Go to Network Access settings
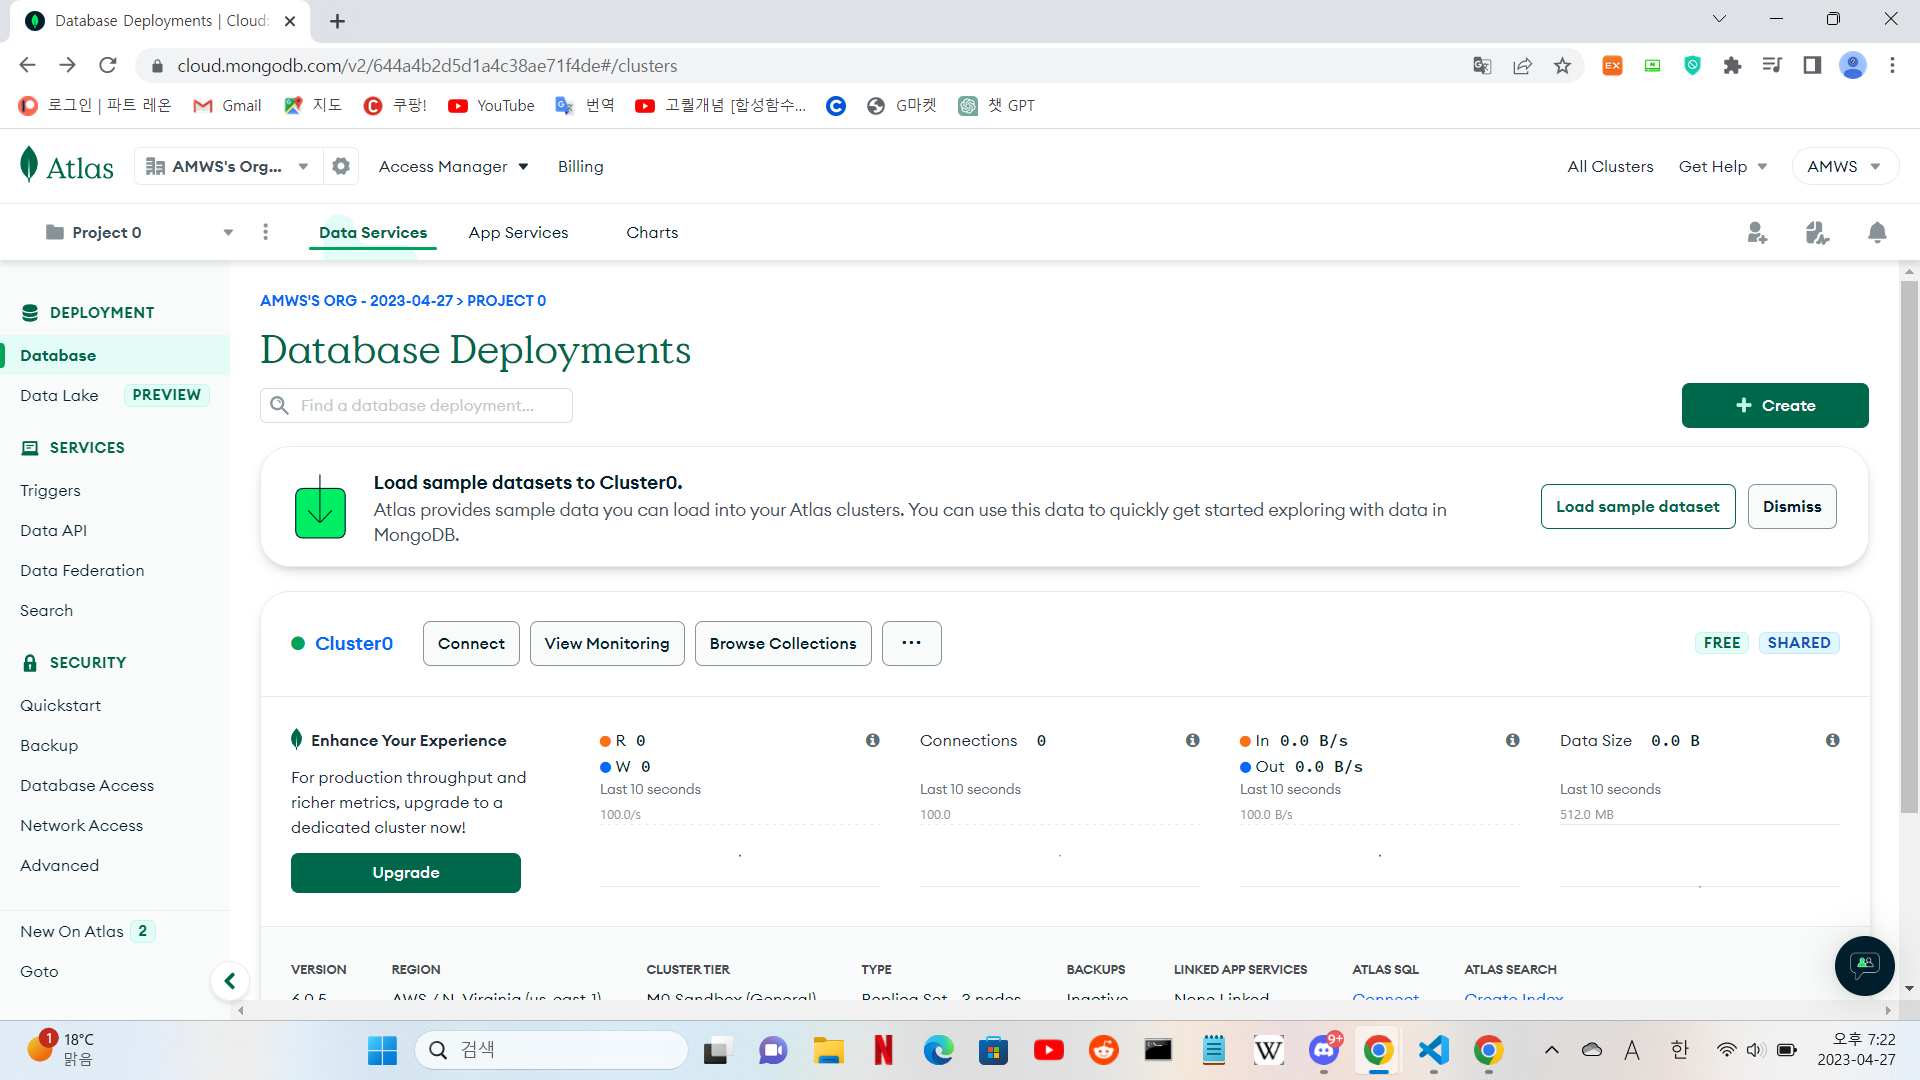The width and height of the screenshot is (1920, 1080). tap(81, 826)
